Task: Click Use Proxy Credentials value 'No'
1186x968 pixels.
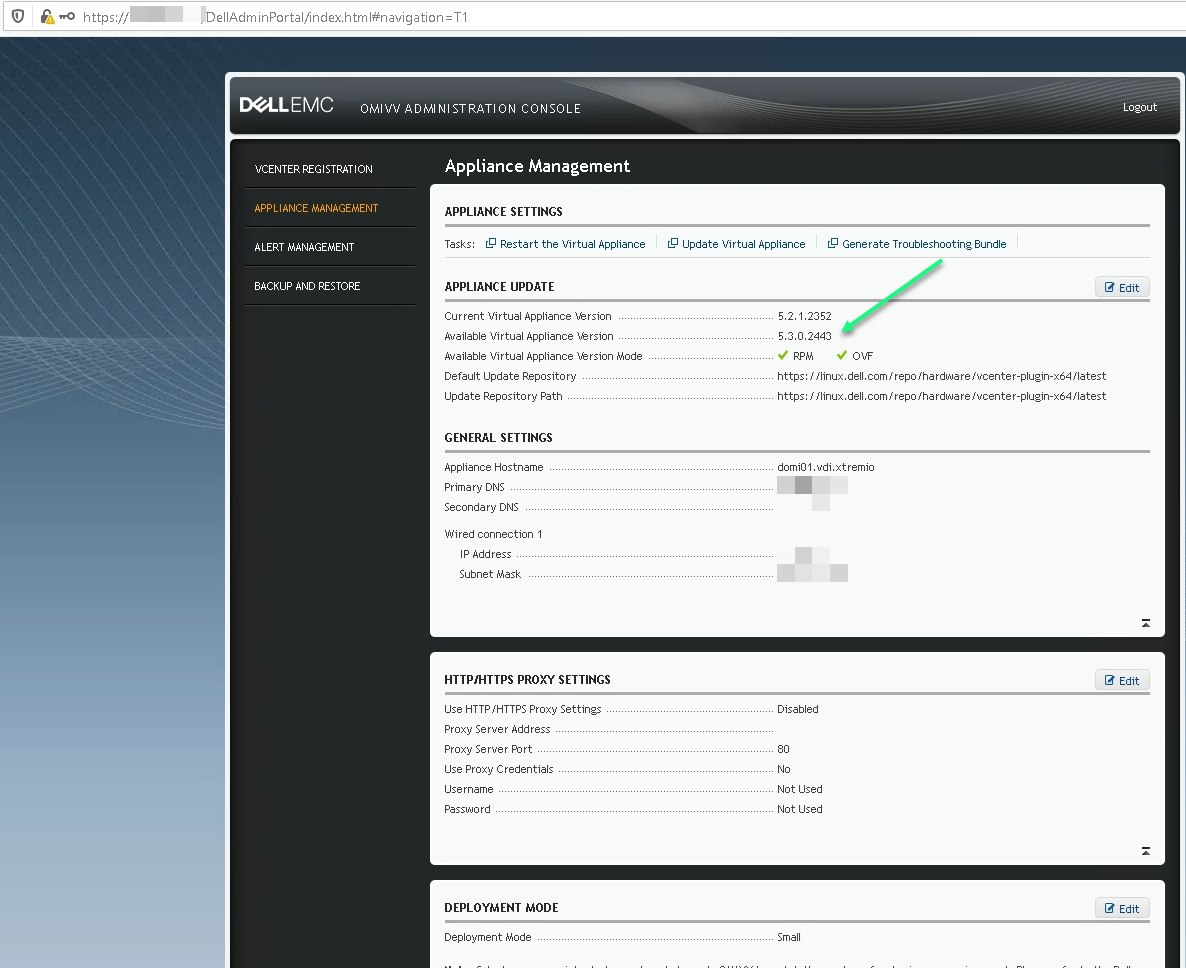Action: [784, 769]
